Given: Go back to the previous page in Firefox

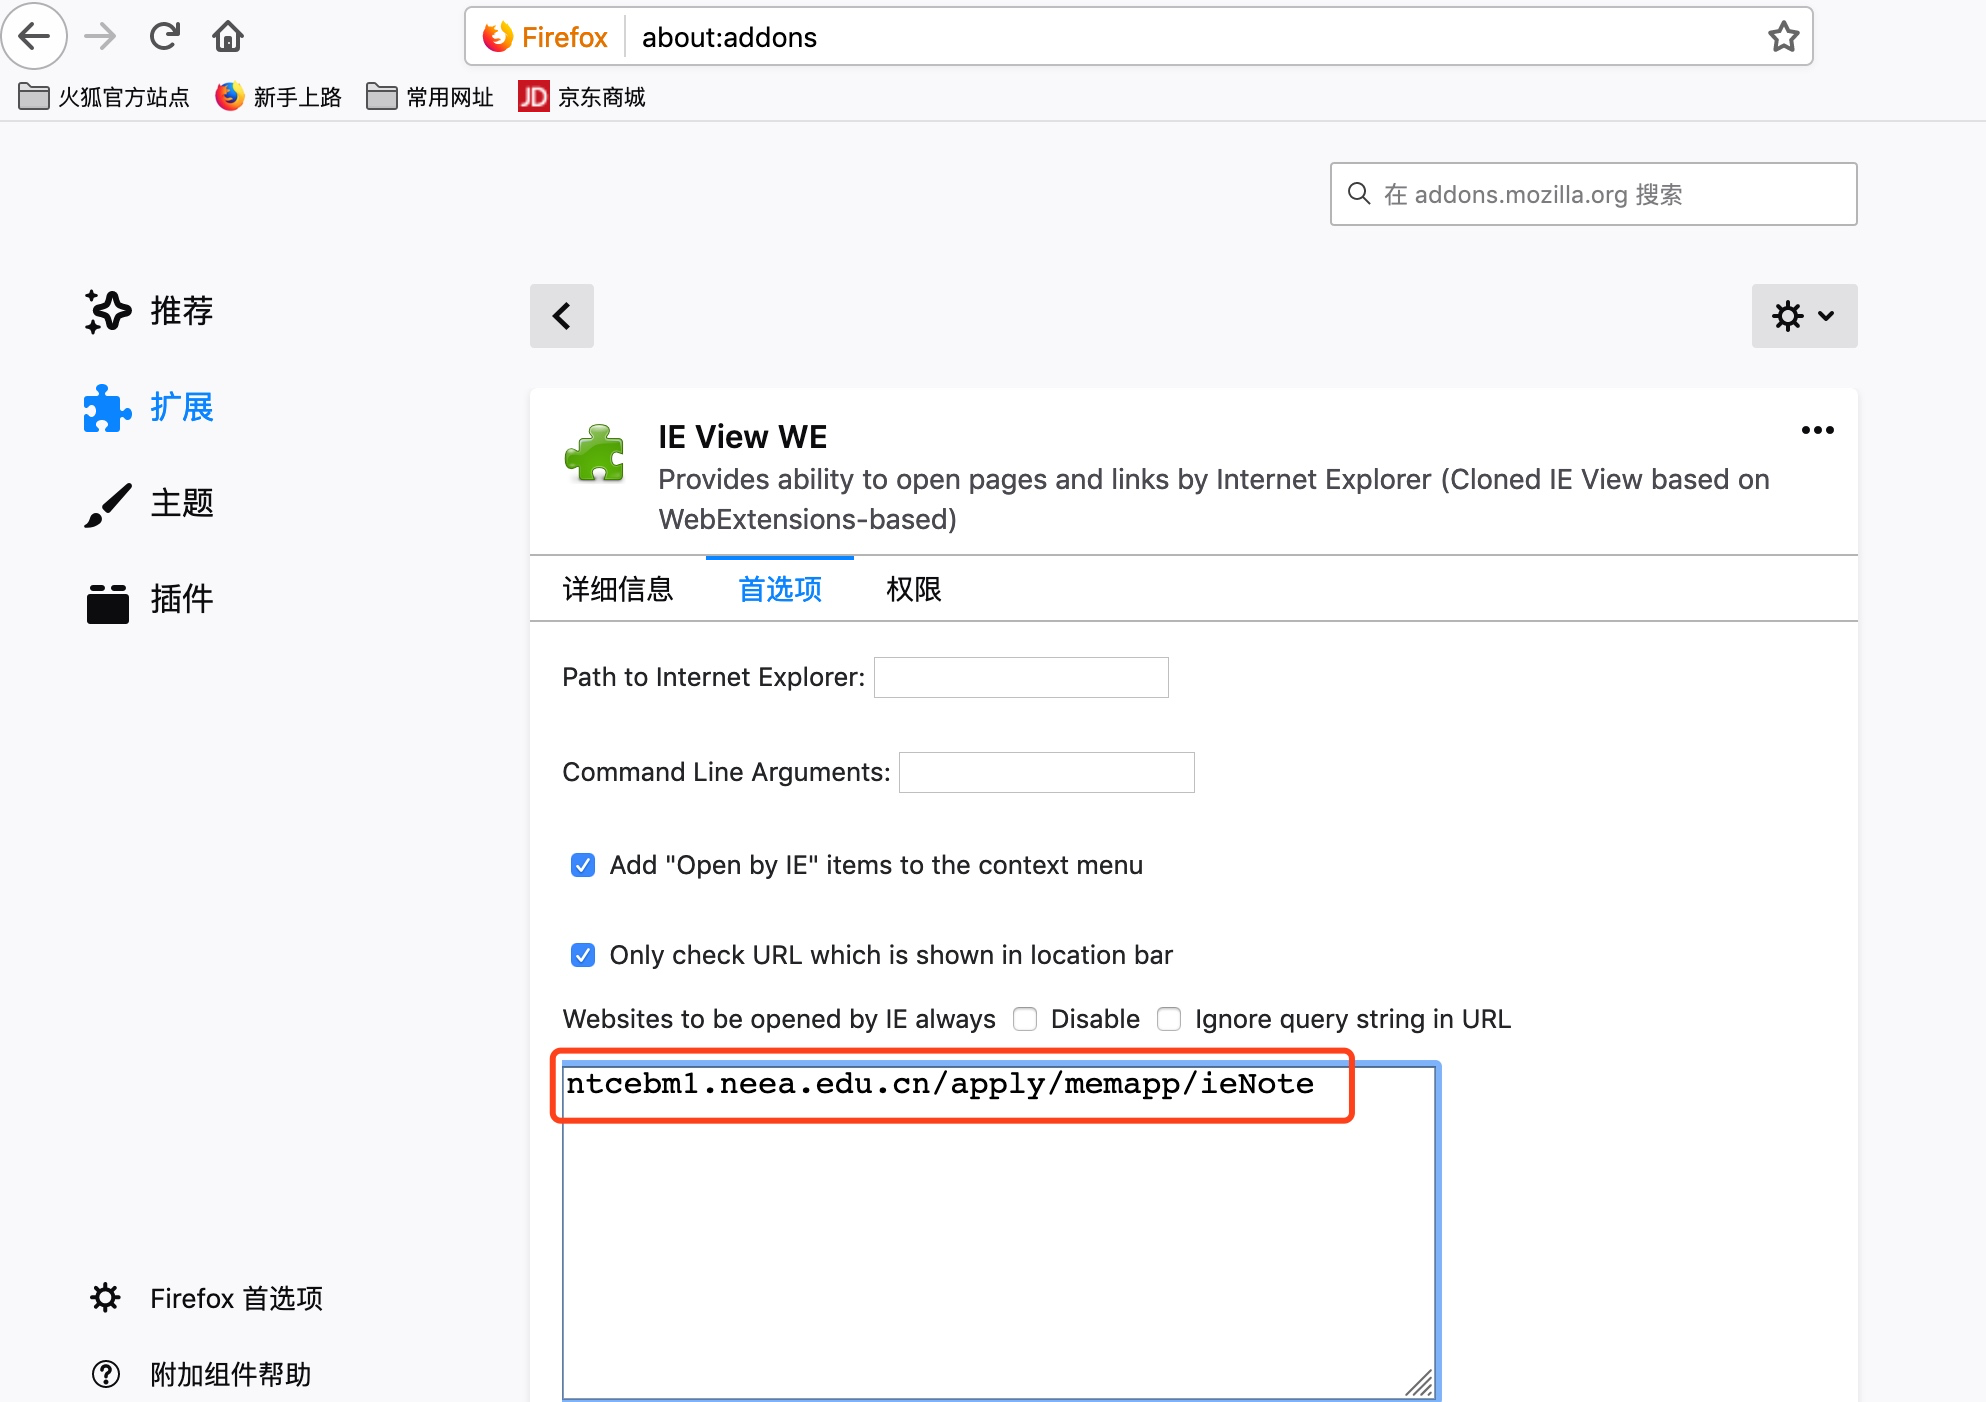Looking at the screenshot, I should [x=34, y=37].
